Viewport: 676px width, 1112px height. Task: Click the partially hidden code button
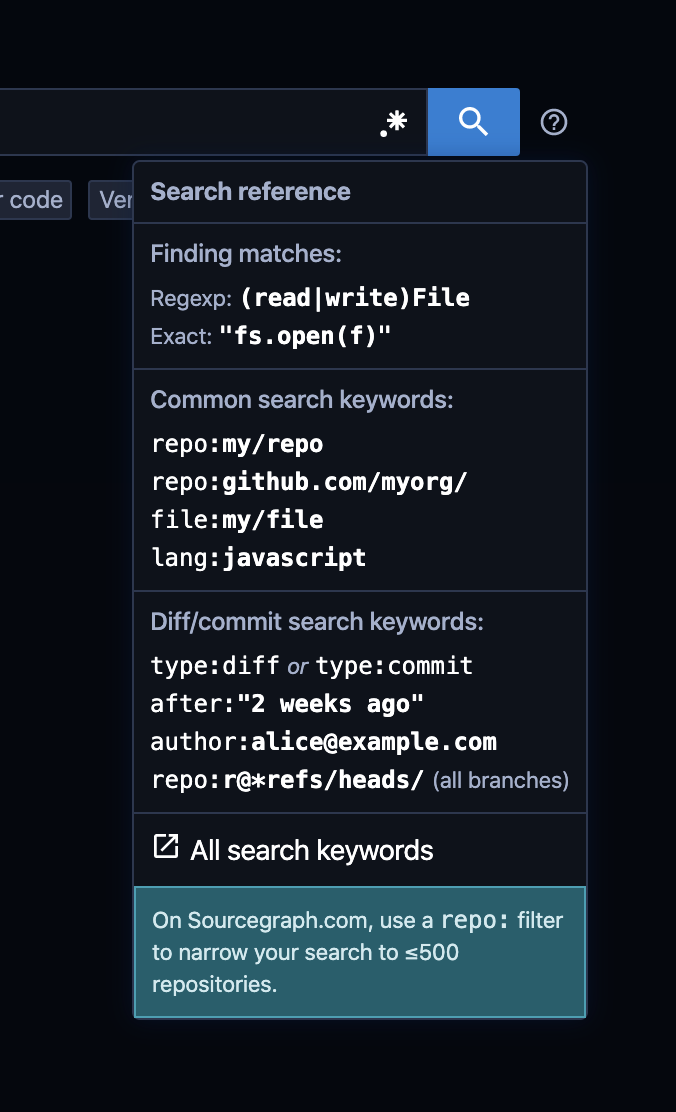35,200
